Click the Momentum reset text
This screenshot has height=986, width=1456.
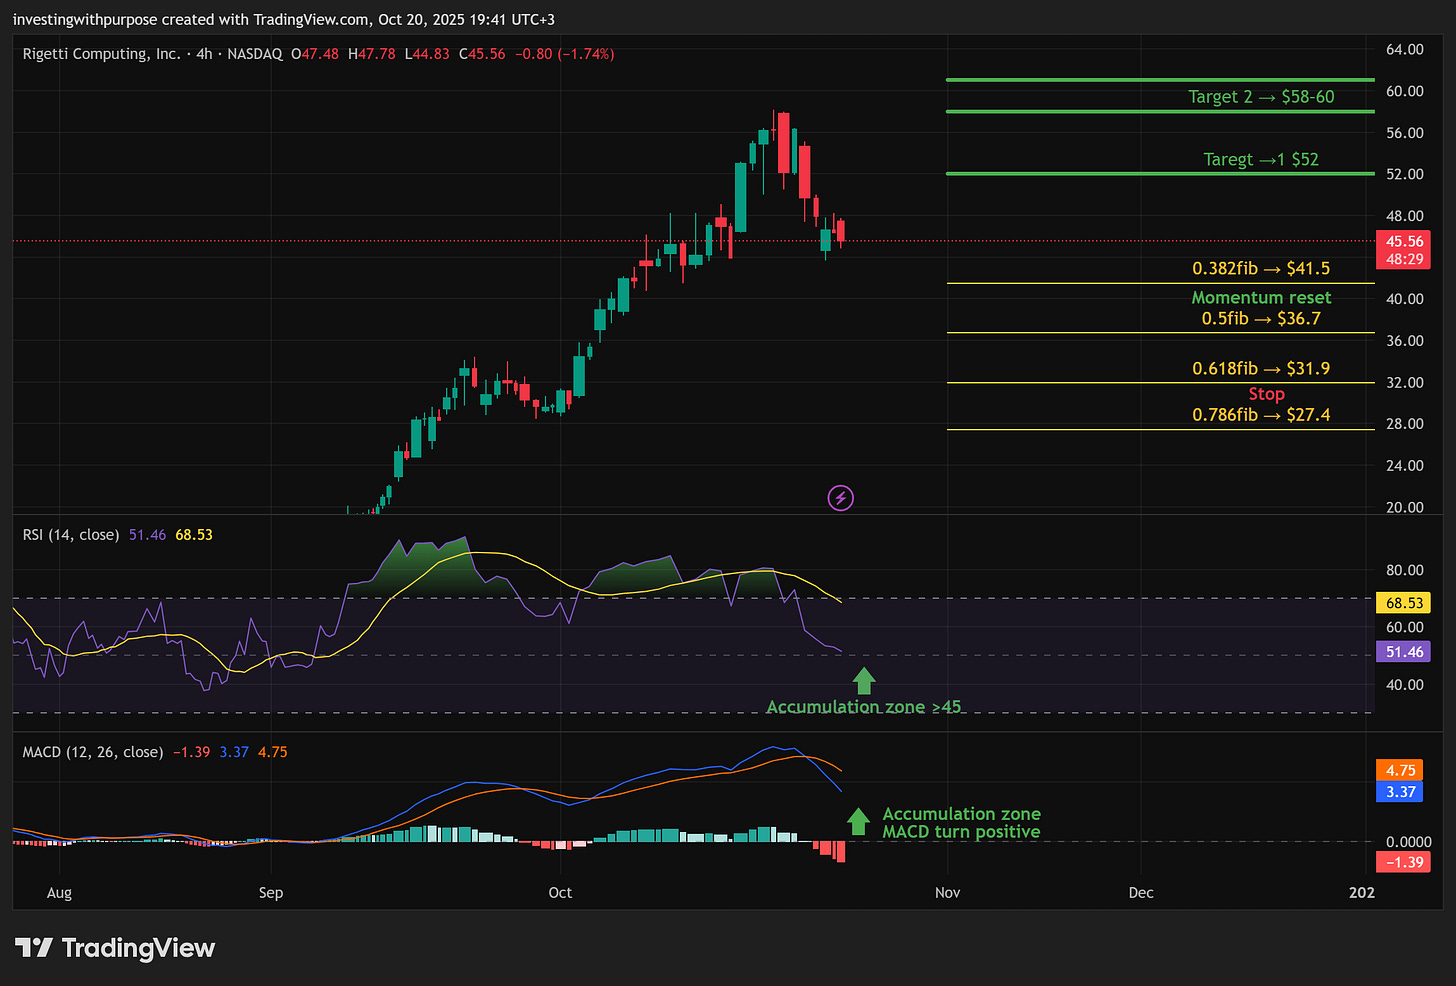[x=1261, y=298]
